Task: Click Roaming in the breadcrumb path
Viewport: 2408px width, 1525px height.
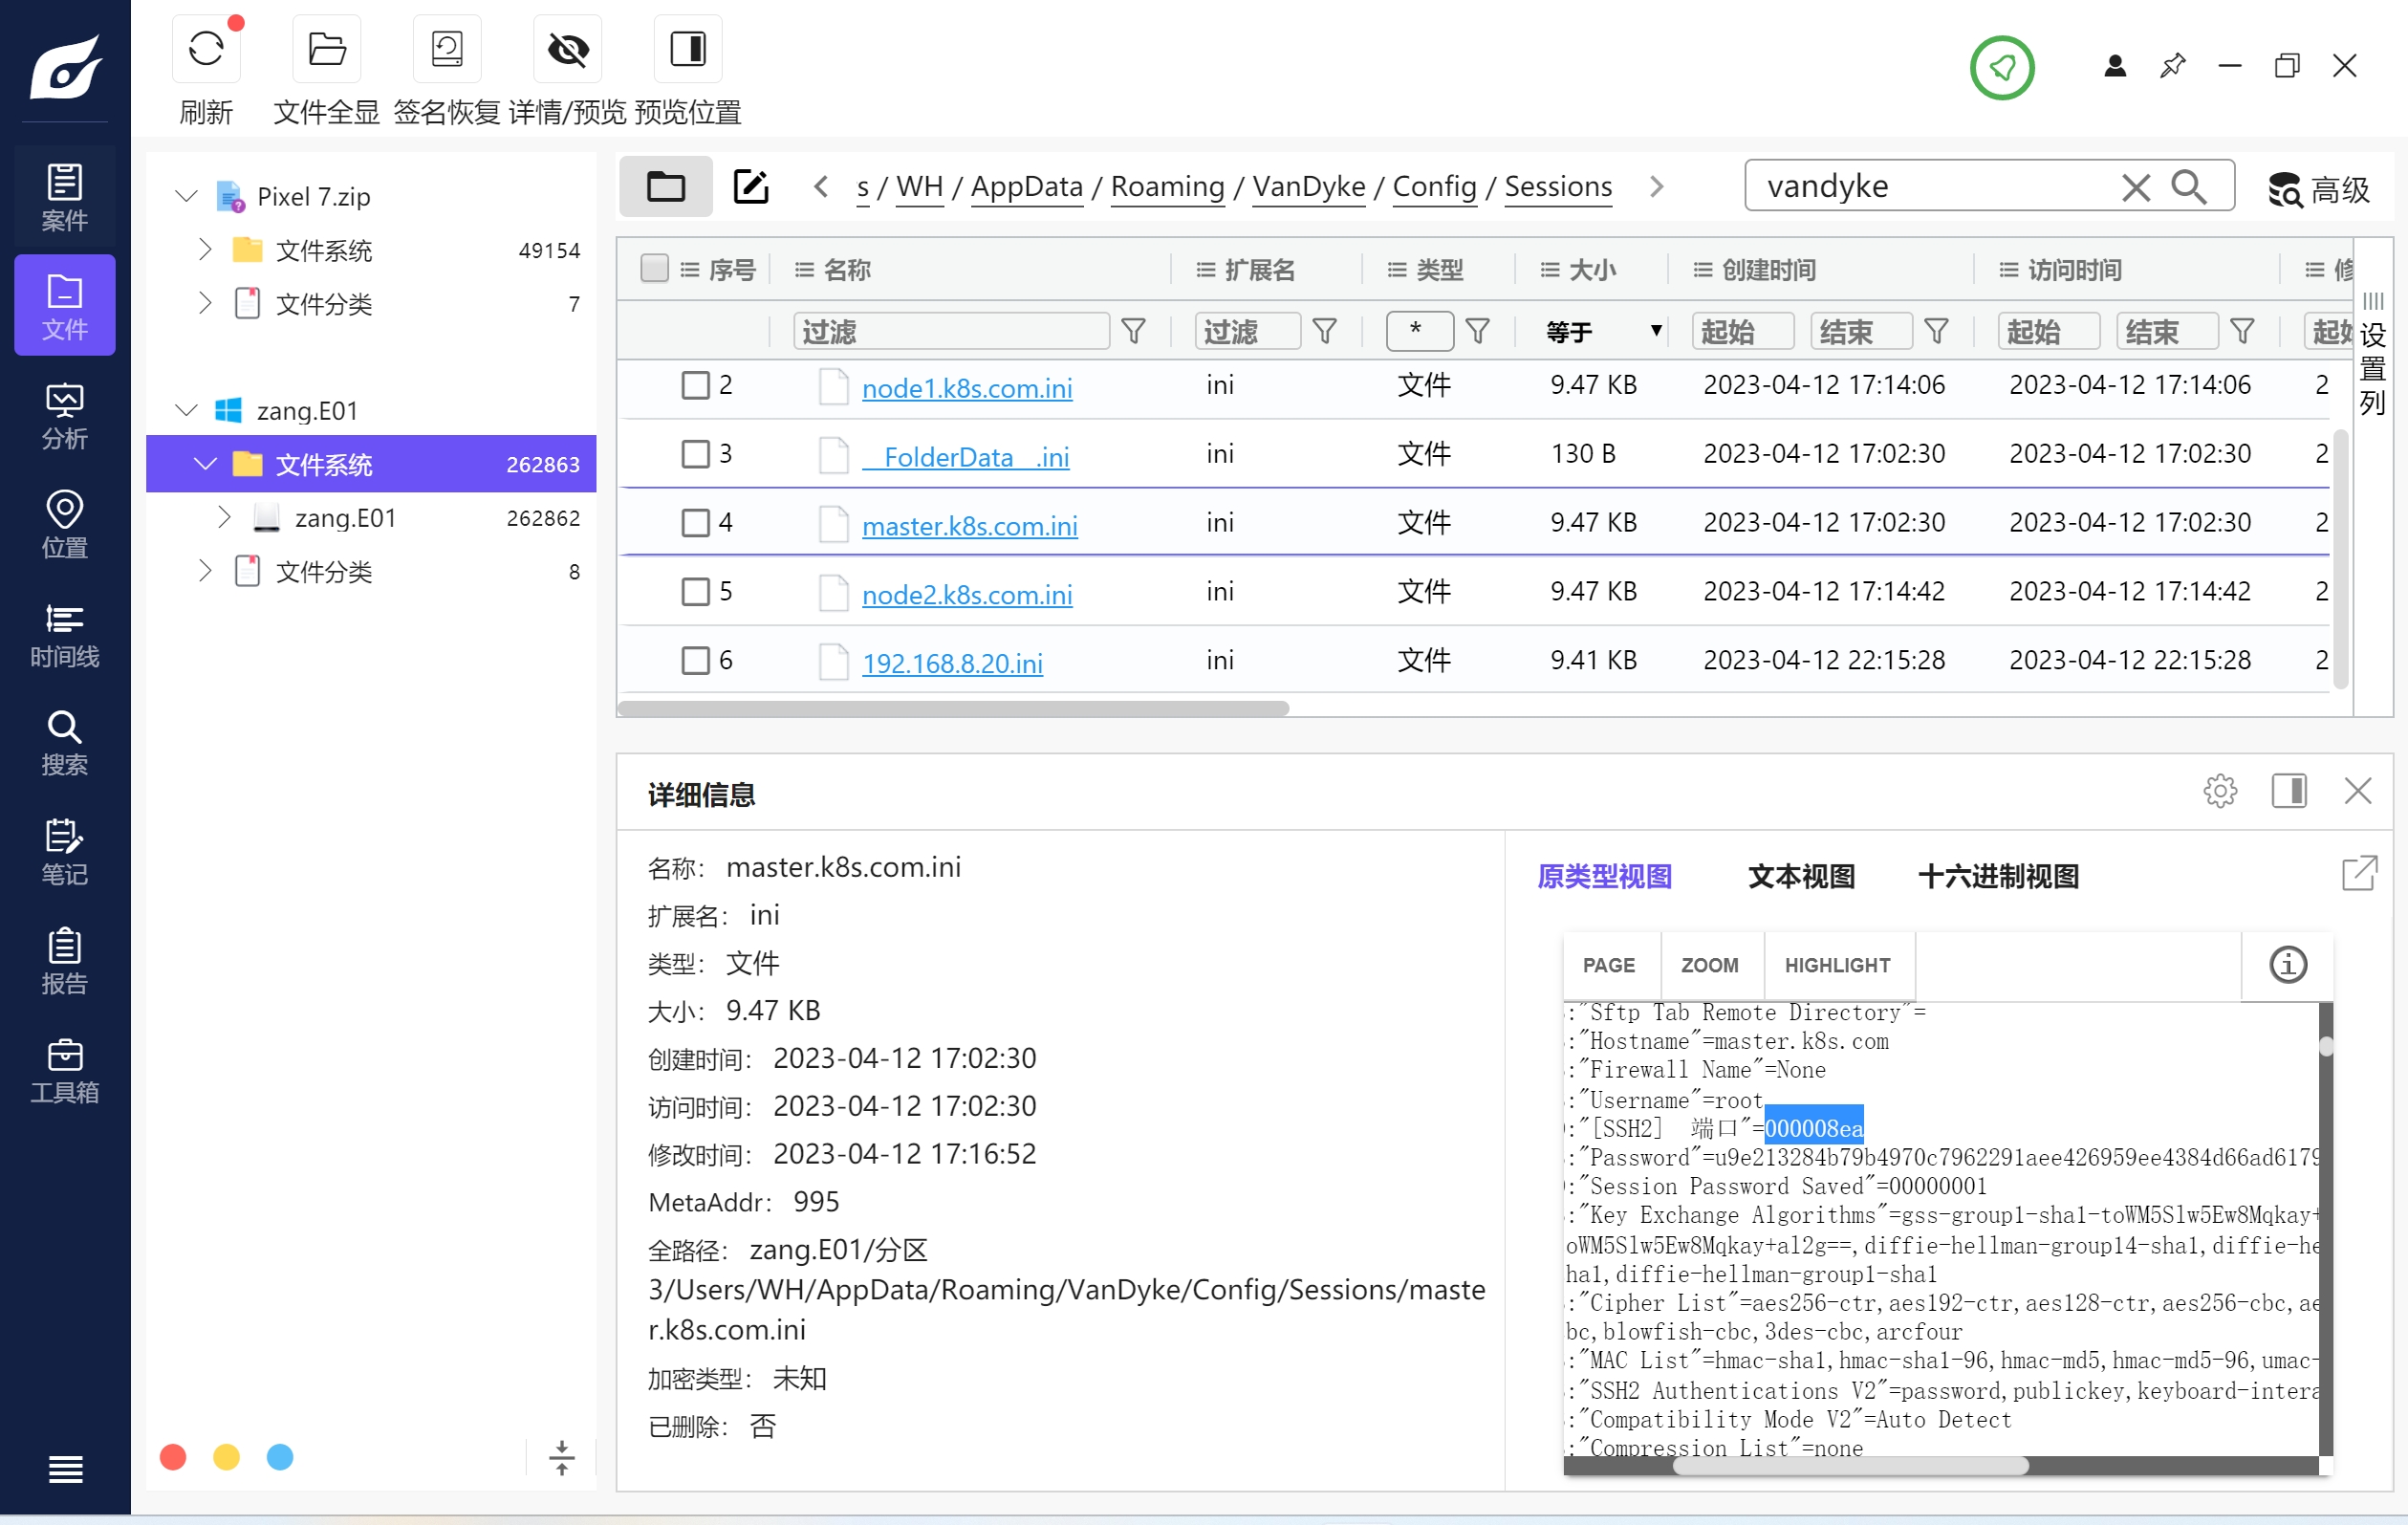Action: pos(1167,187)
